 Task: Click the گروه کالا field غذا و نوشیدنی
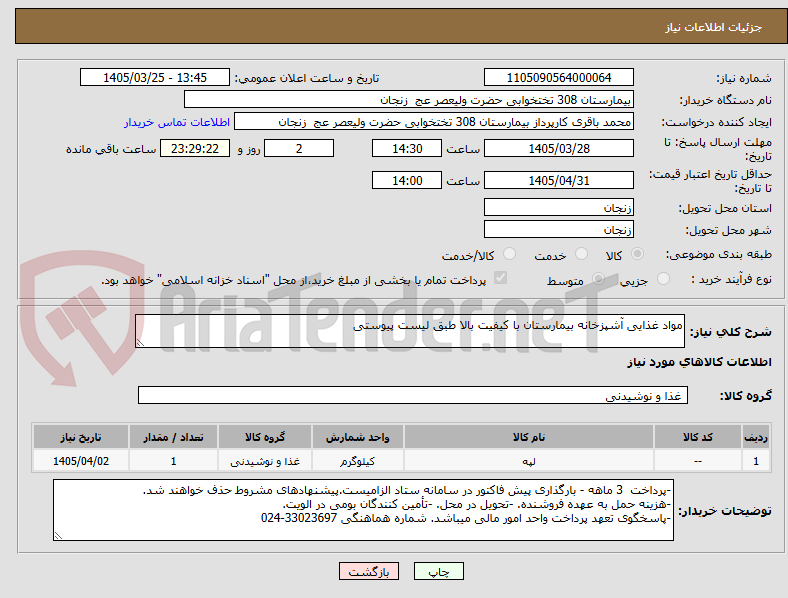(x=413, y=395)
